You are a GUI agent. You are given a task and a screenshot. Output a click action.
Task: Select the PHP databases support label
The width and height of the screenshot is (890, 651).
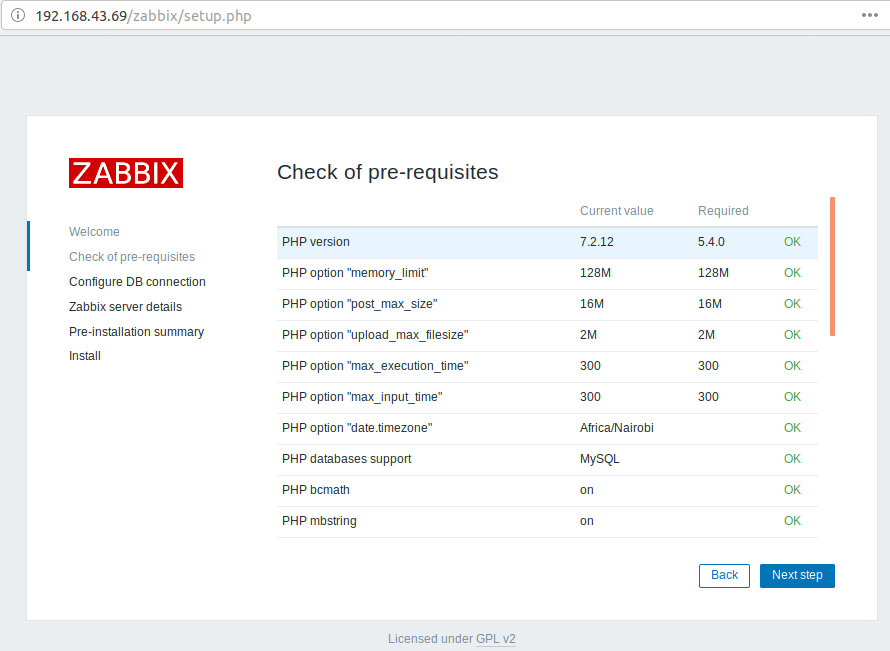(347, 459)
